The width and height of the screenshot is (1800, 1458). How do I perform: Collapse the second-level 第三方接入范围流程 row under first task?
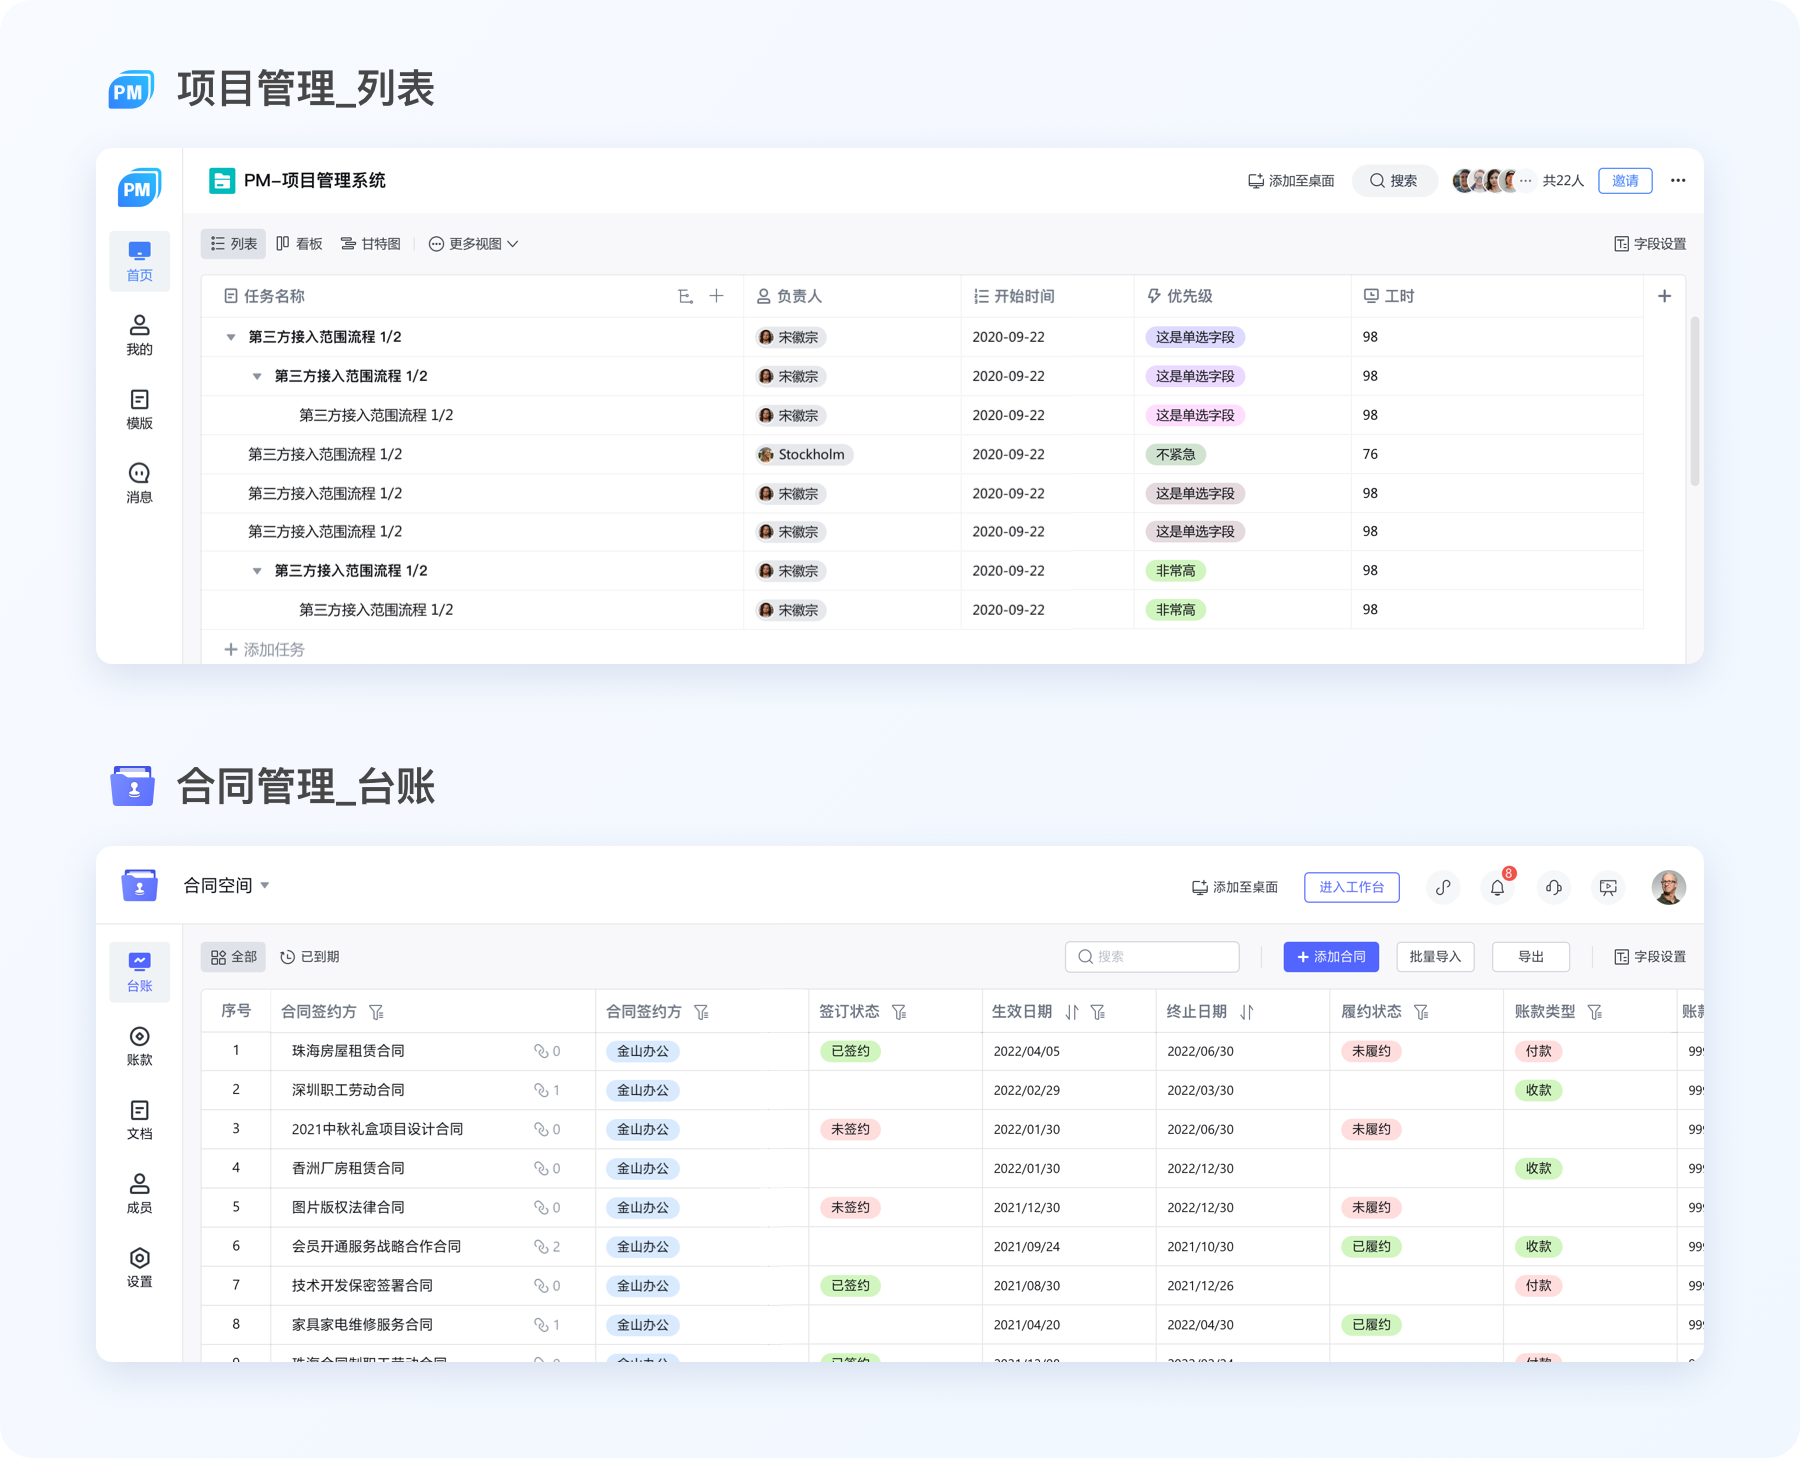pos(257,376)
